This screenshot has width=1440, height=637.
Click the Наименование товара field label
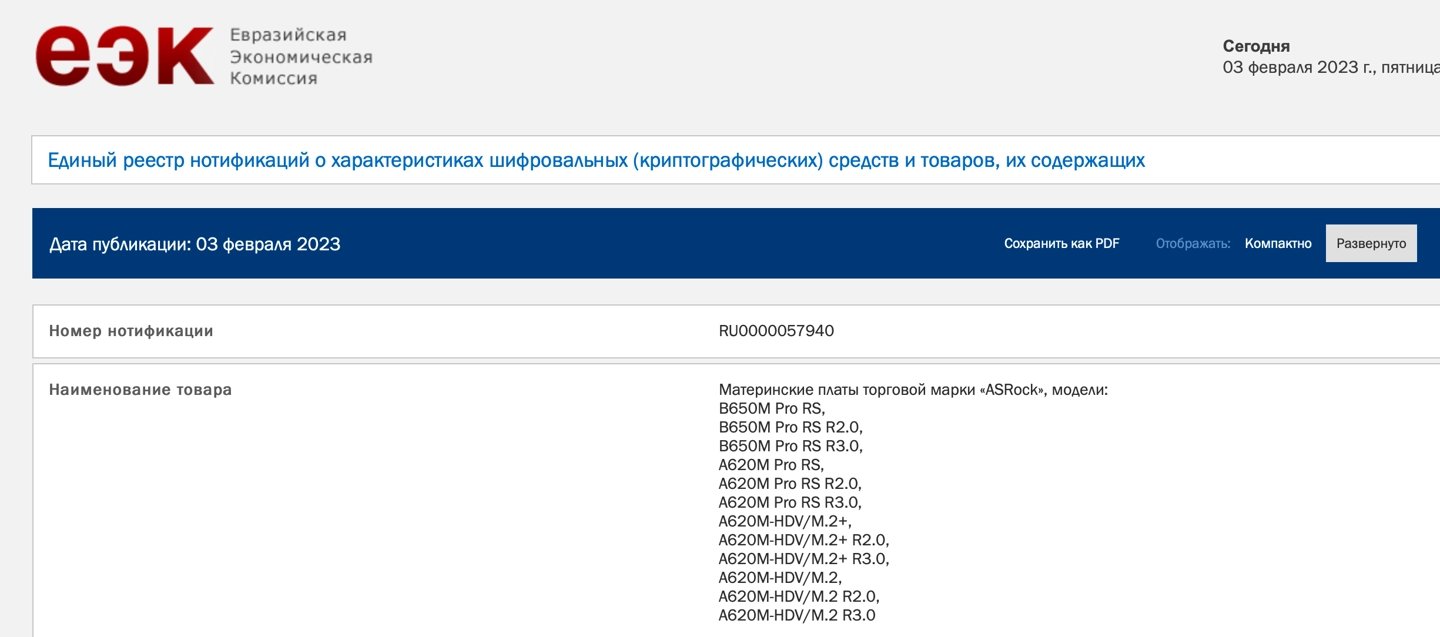pyautogui.click(x=140, y=390)
